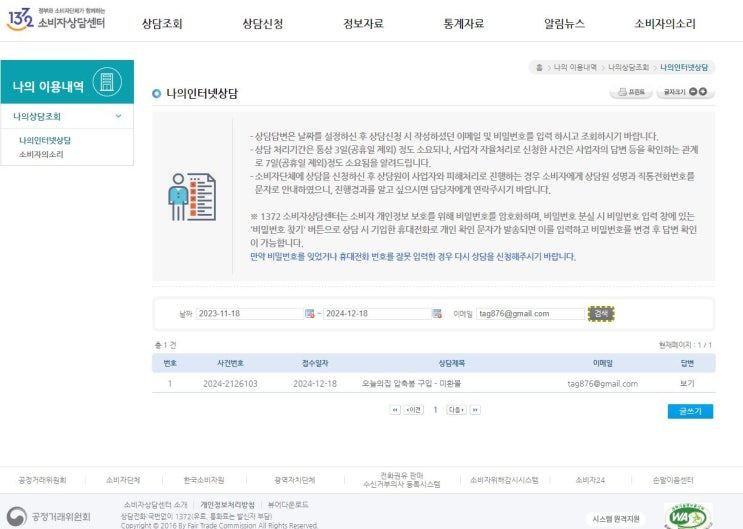Open 소비자상담센터 소개 footer link
The height and width of the screenshot is (529, 743).
coord(155,504)
